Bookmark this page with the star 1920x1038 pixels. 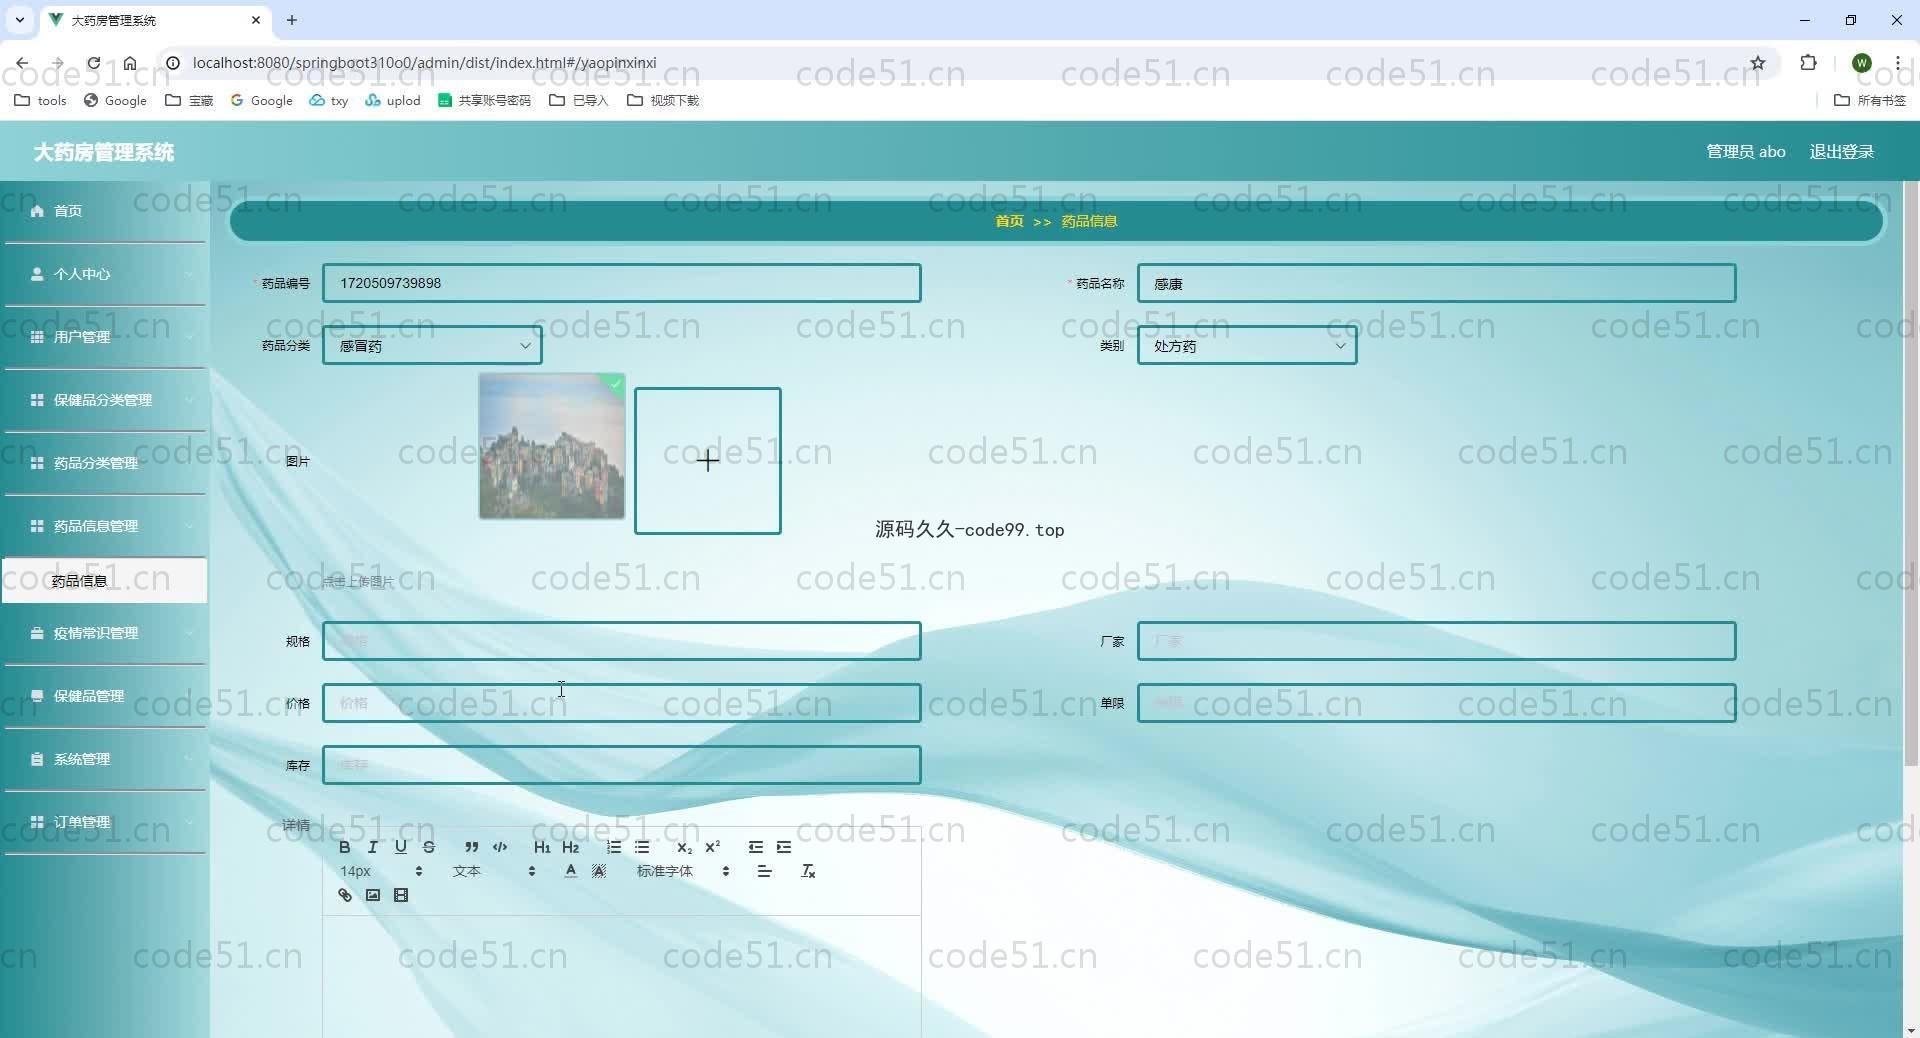click(1758, 63)
